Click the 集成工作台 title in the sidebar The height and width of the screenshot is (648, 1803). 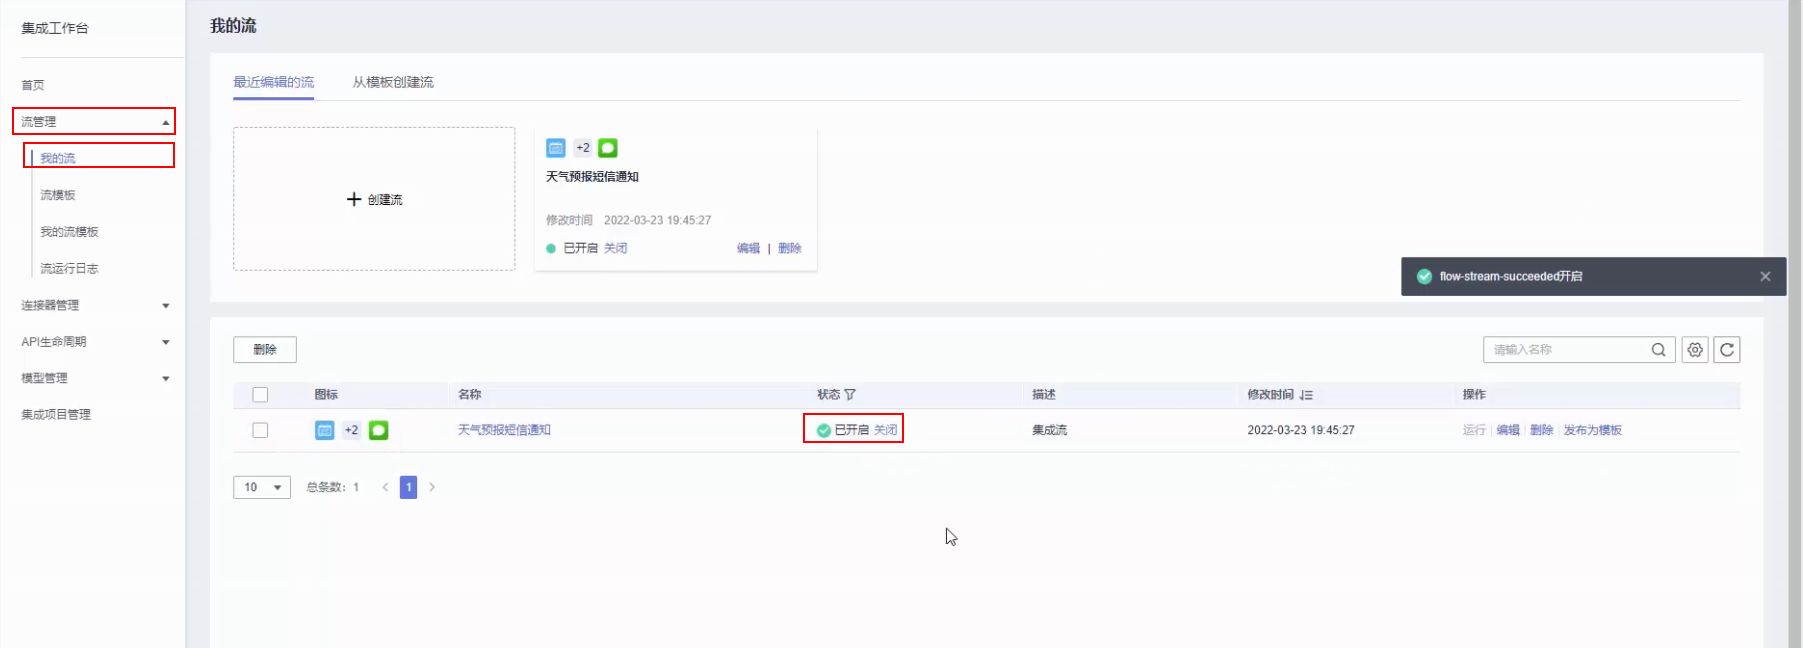55,28
